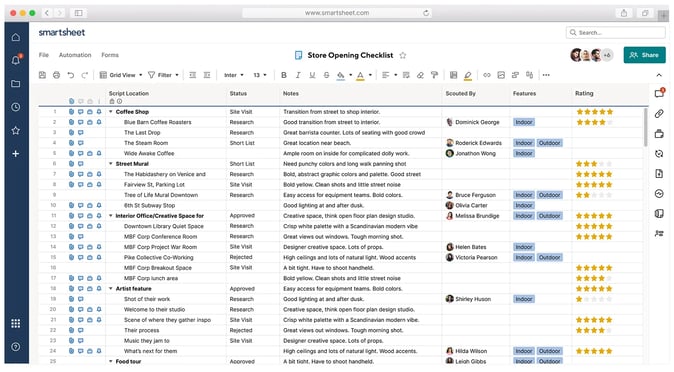Screen dimensions: 674x372
Task: Click the Indent icon in toolbar
Action: (207, 75)
